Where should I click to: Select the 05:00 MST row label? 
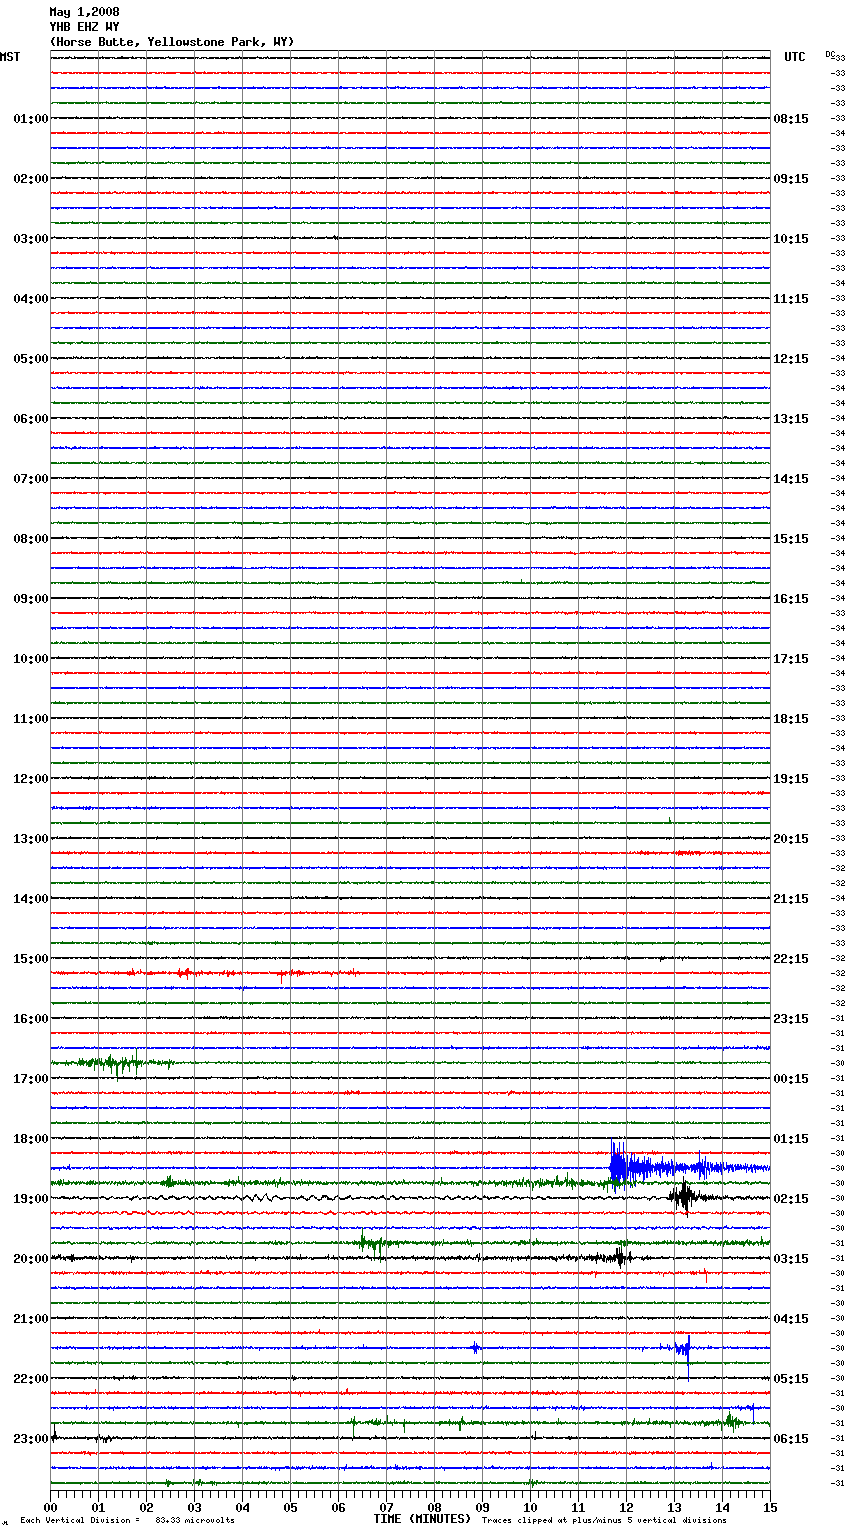(31, 359)
